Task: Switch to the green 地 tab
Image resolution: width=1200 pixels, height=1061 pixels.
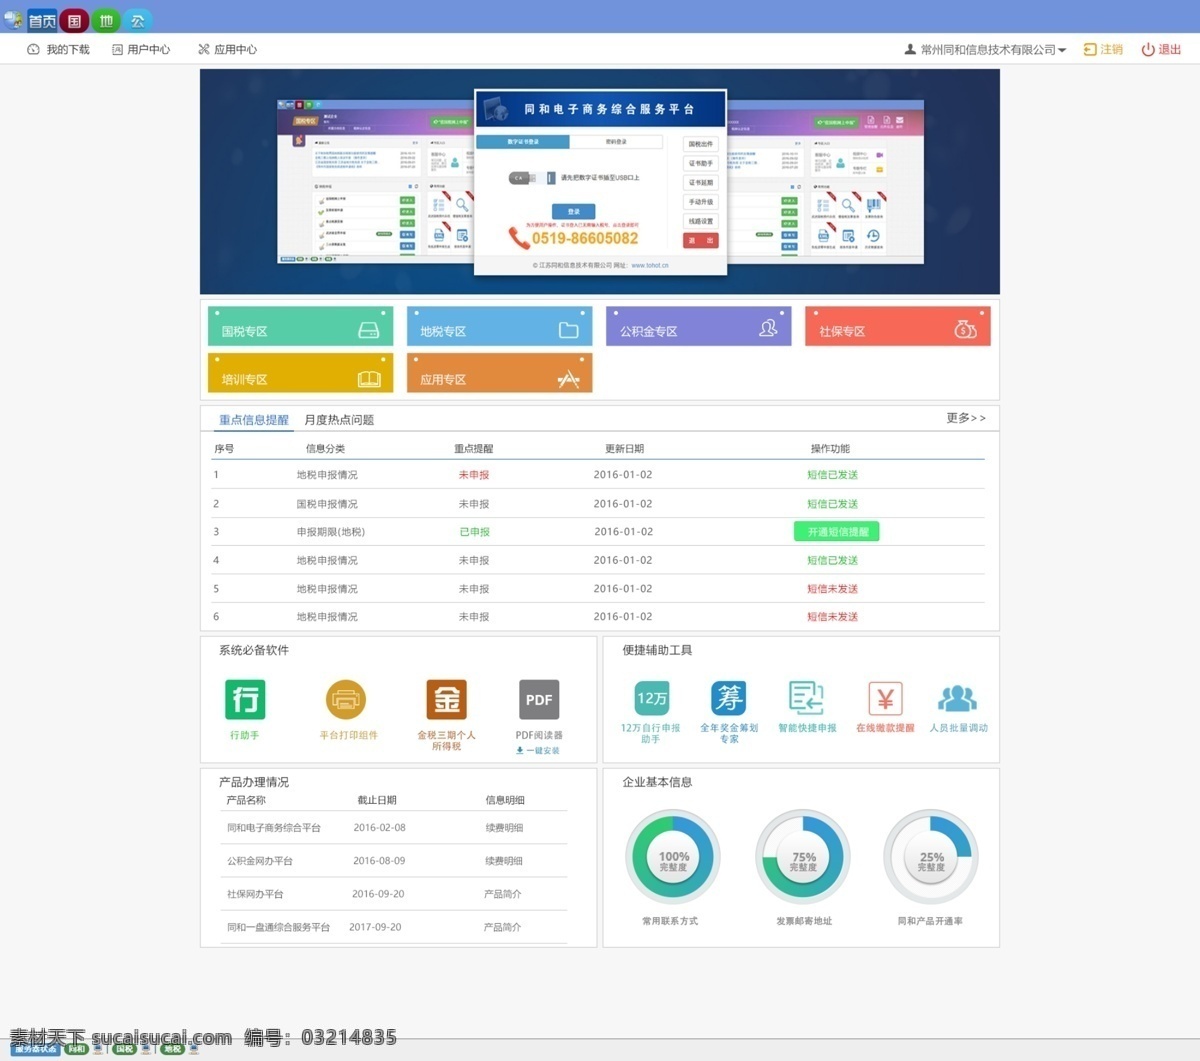Action: pyautogui.click(x=106, y=20)
